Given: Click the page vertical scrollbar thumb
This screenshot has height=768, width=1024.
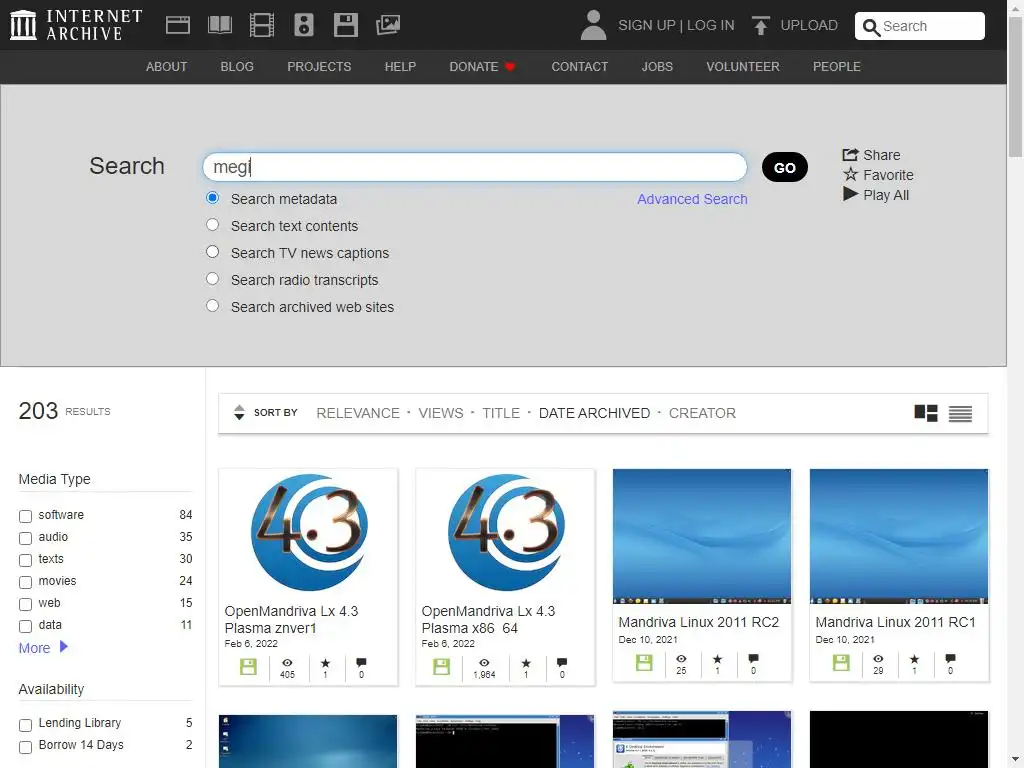Looking at the screenshot, I should 1016,87.
